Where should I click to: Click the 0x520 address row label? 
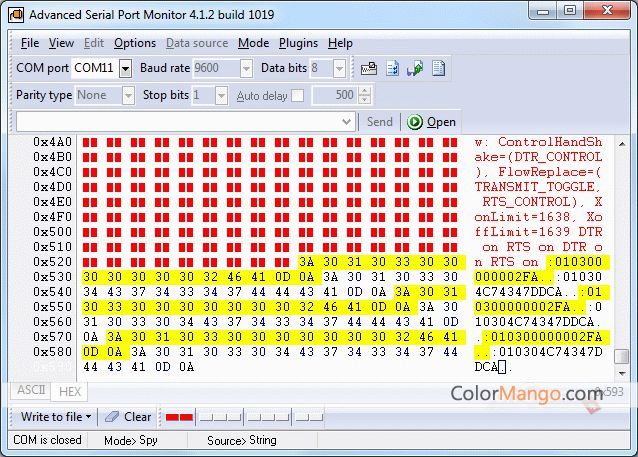(52, 262)
